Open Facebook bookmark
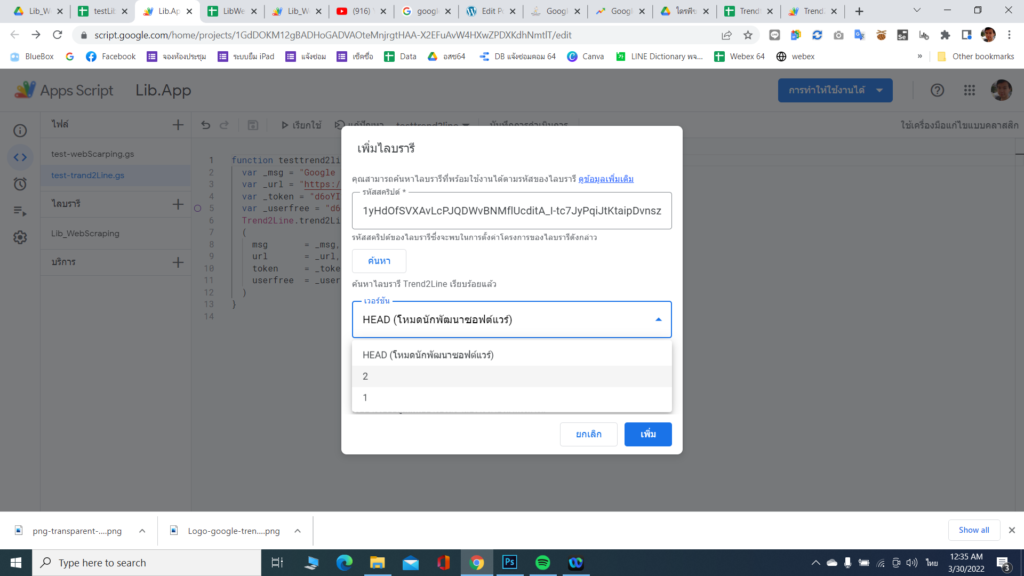This screenshot has width=1024, height=576. click(110, 56)
